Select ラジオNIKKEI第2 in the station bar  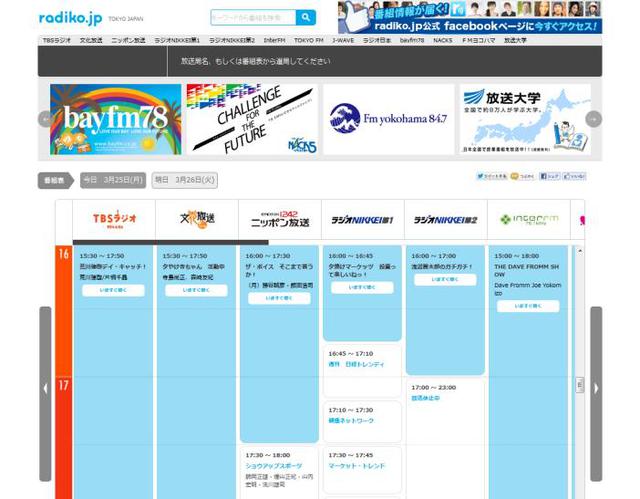(x=232, y=40)
